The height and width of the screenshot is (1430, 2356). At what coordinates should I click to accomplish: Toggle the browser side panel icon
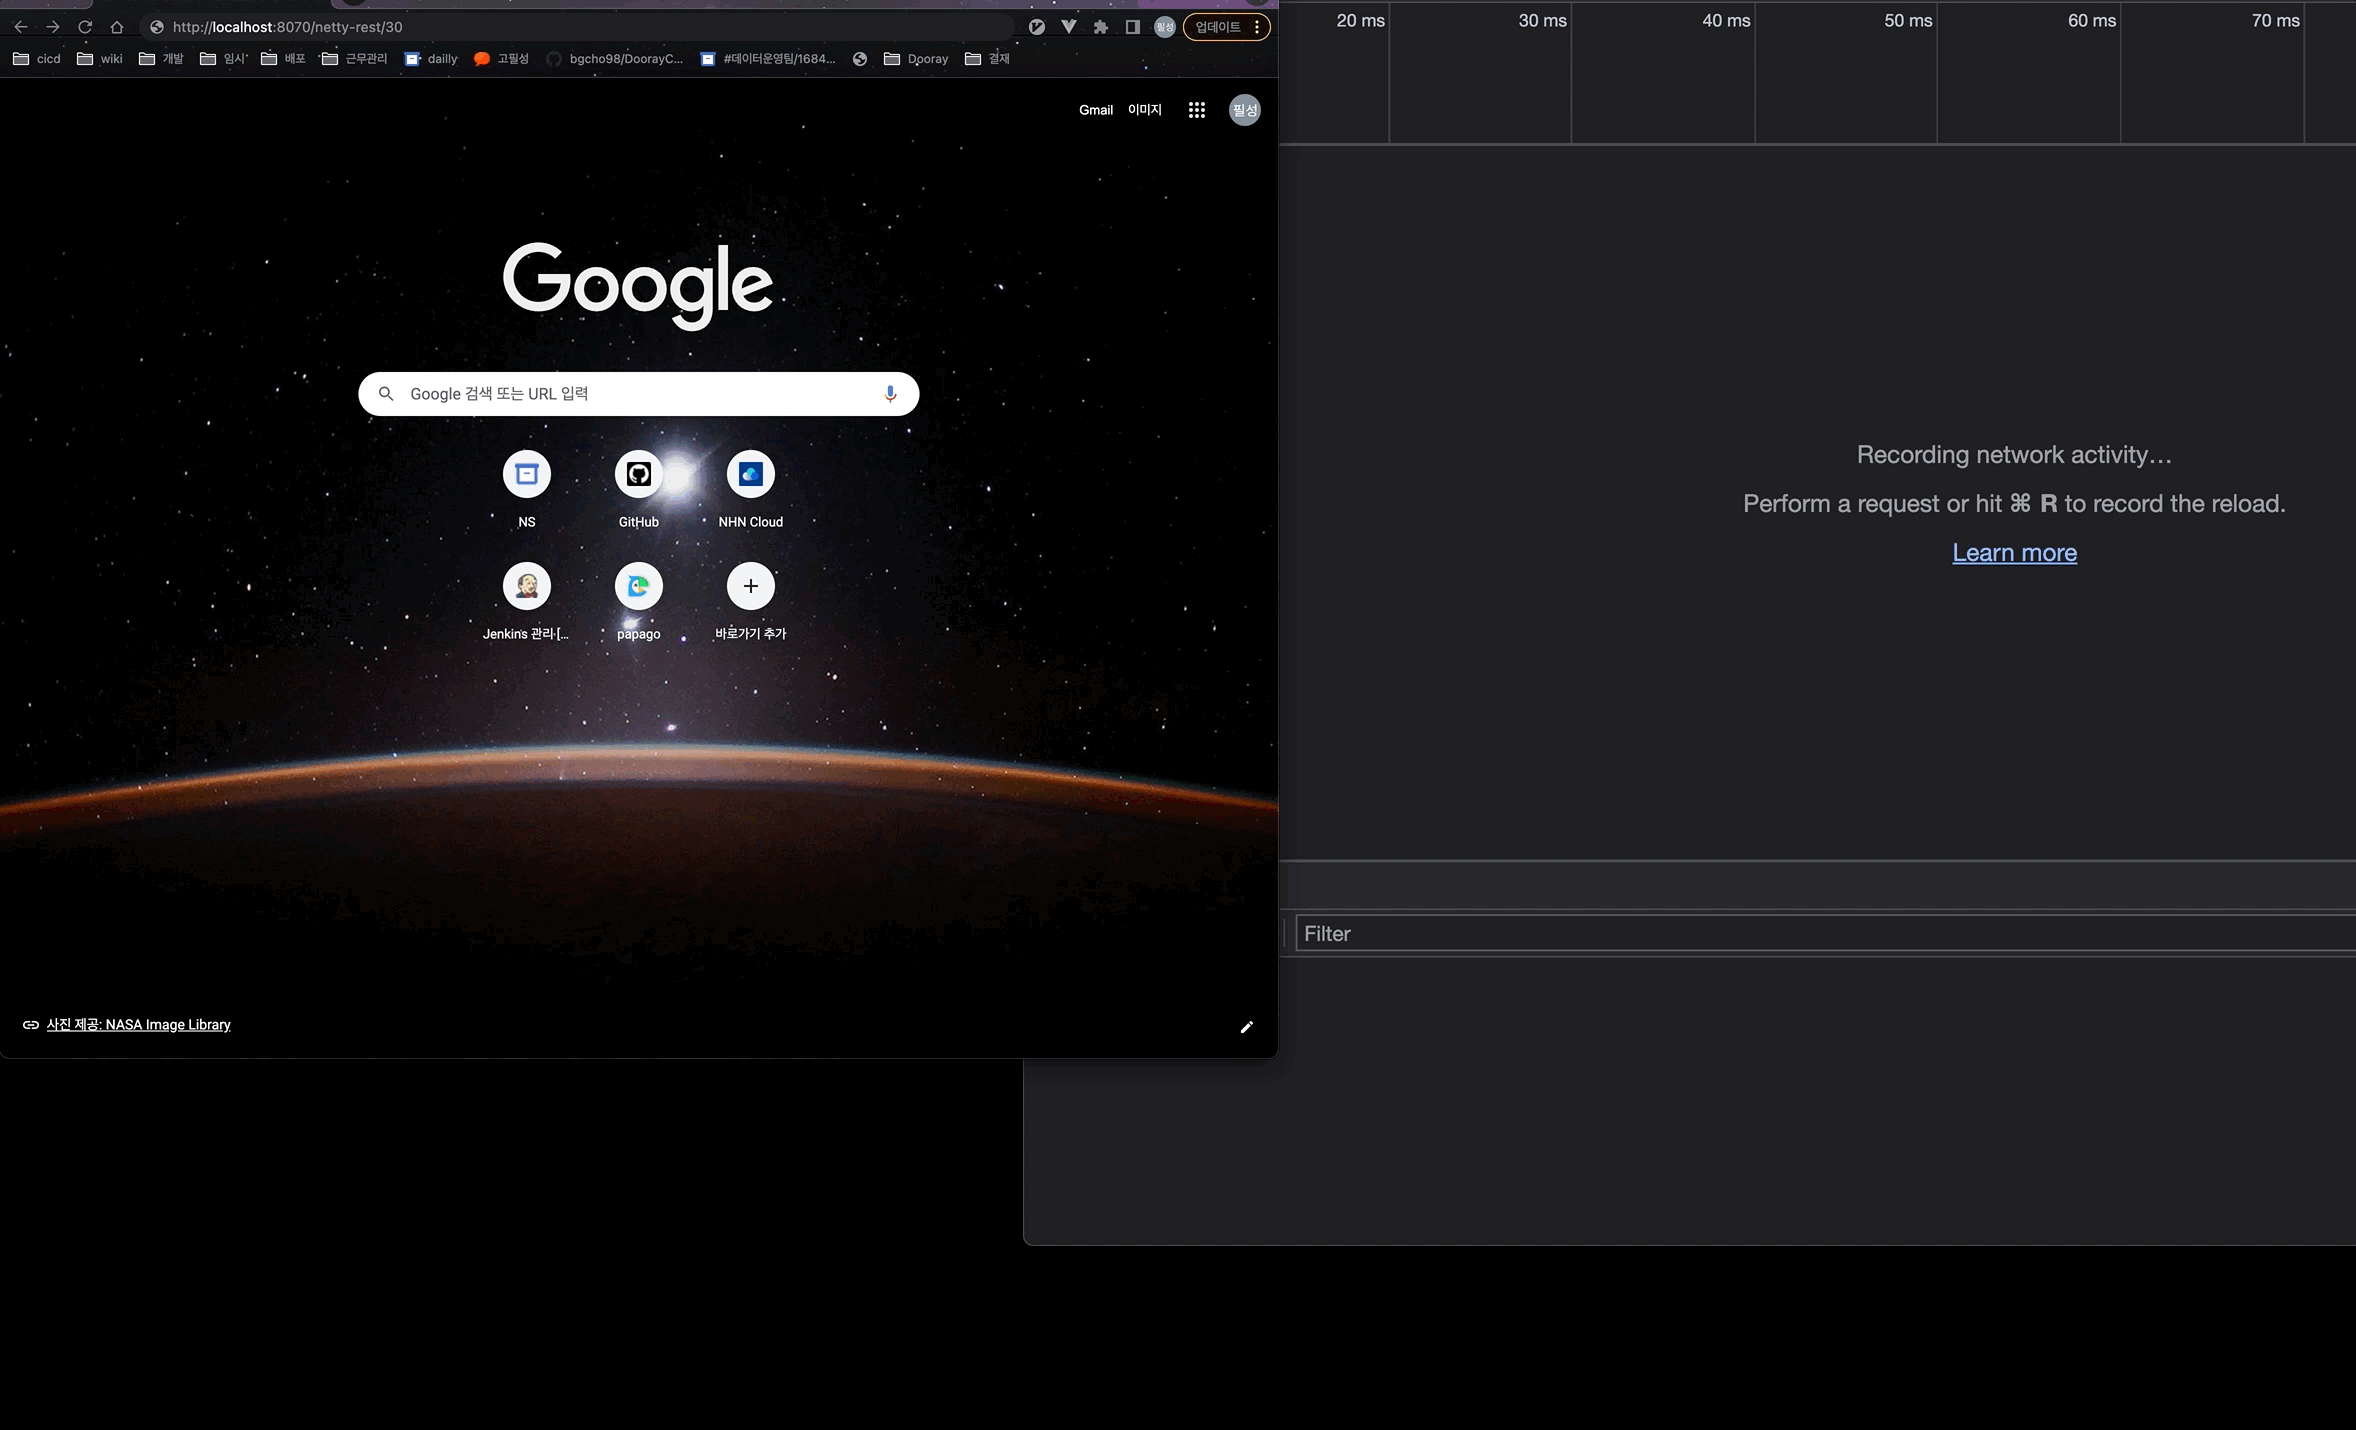coord(1132,27)
